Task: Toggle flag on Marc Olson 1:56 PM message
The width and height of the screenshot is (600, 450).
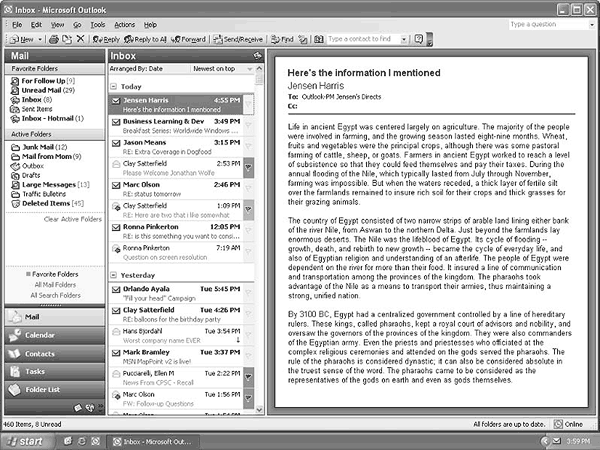Action: (248, 398)
